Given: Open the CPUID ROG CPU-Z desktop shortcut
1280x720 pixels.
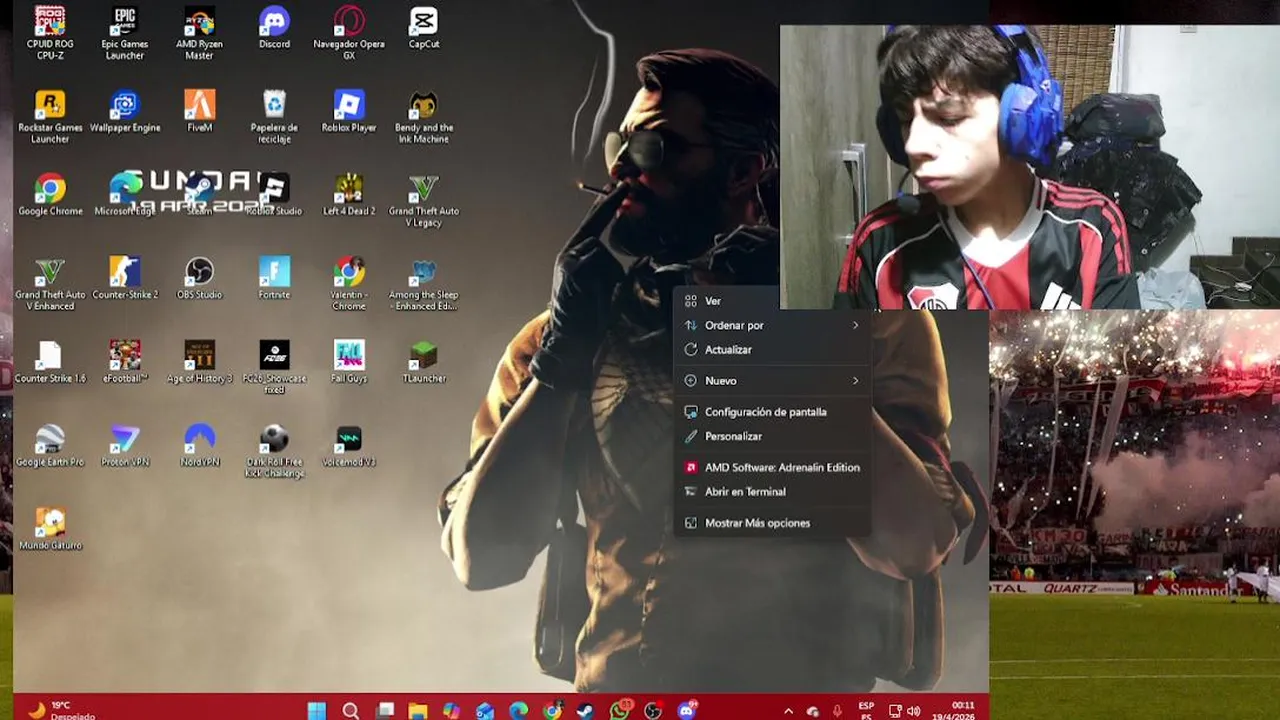Looking at the screenshot, I should 50,33.
